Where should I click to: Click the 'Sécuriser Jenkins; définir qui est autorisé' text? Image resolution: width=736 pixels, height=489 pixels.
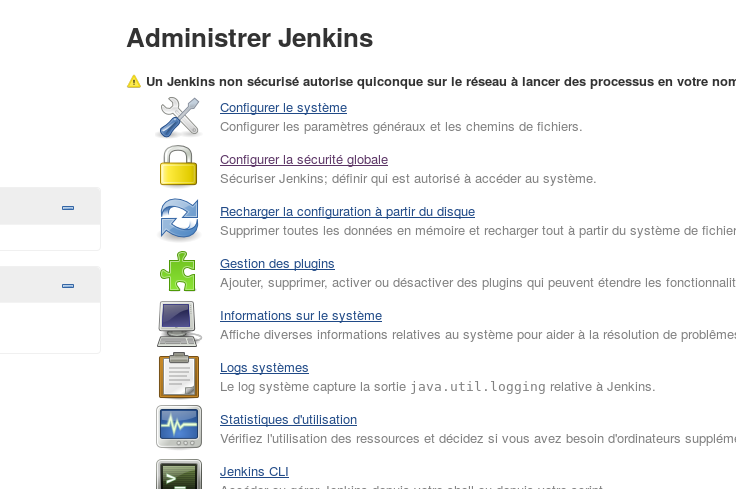pyautogui.click(x=408, y=179)
